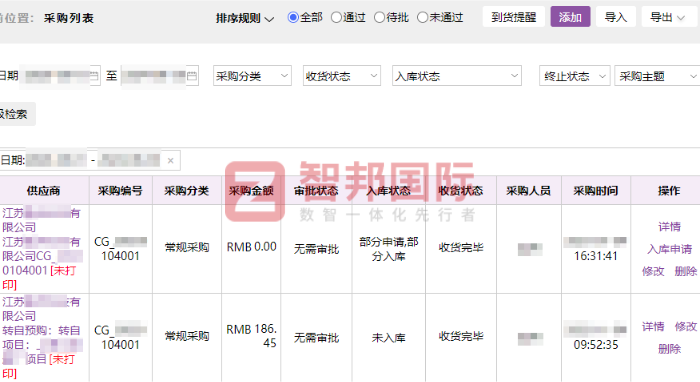Screen dimensions: 700x382
Task: Click the 采购分类 column header
Action: point(187,191)
